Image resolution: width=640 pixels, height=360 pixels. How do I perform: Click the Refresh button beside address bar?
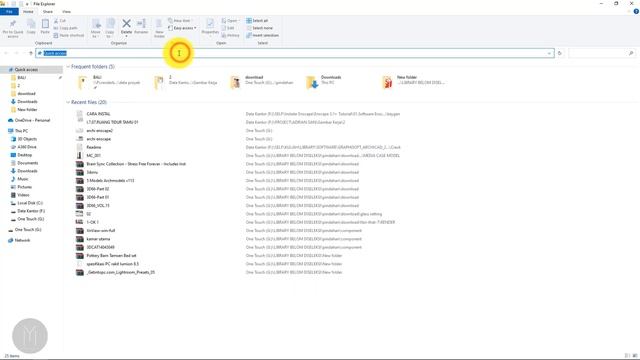560,53
